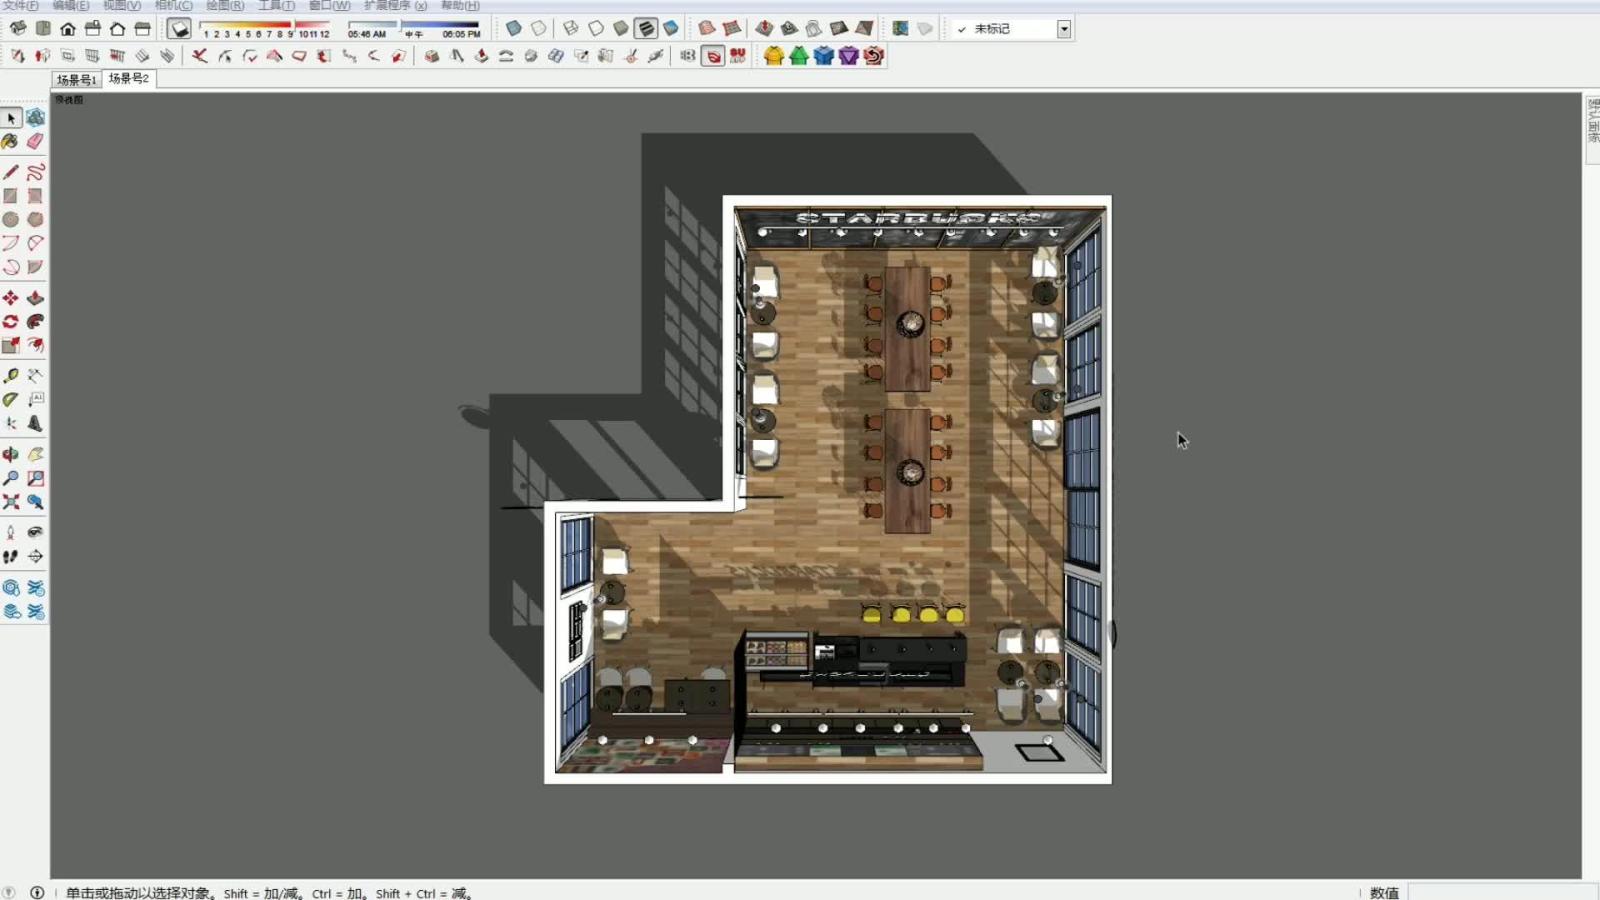This screenshot has height=900, width=1600.
Task: Toggle X-ray face style
Action: pos(514,29)
